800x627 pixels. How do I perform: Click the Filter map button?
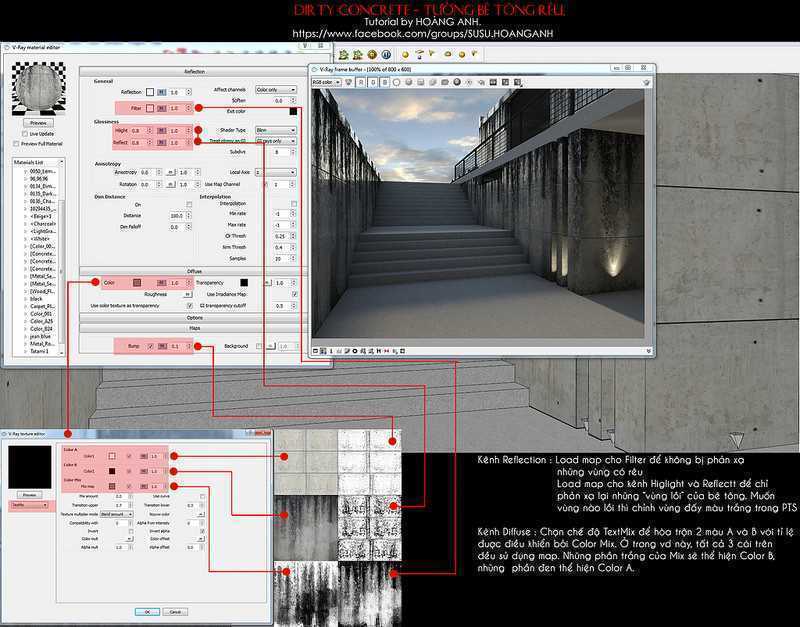(161, 108)
